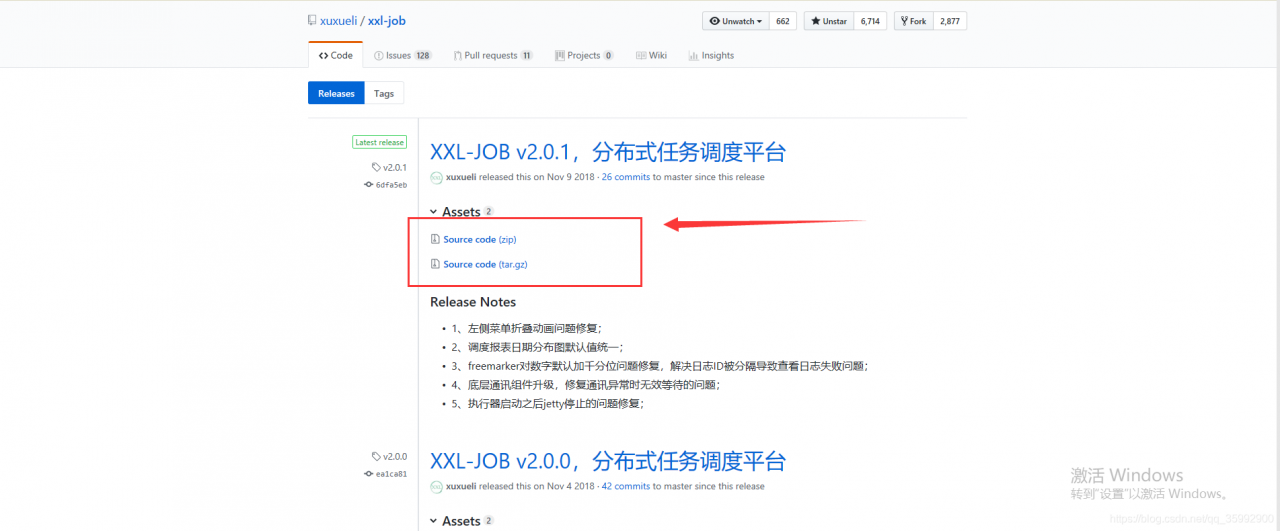This screenshot has height=531, width=1280.
Task: Open the v2.0.0 tag link
Action: [390, 457]
